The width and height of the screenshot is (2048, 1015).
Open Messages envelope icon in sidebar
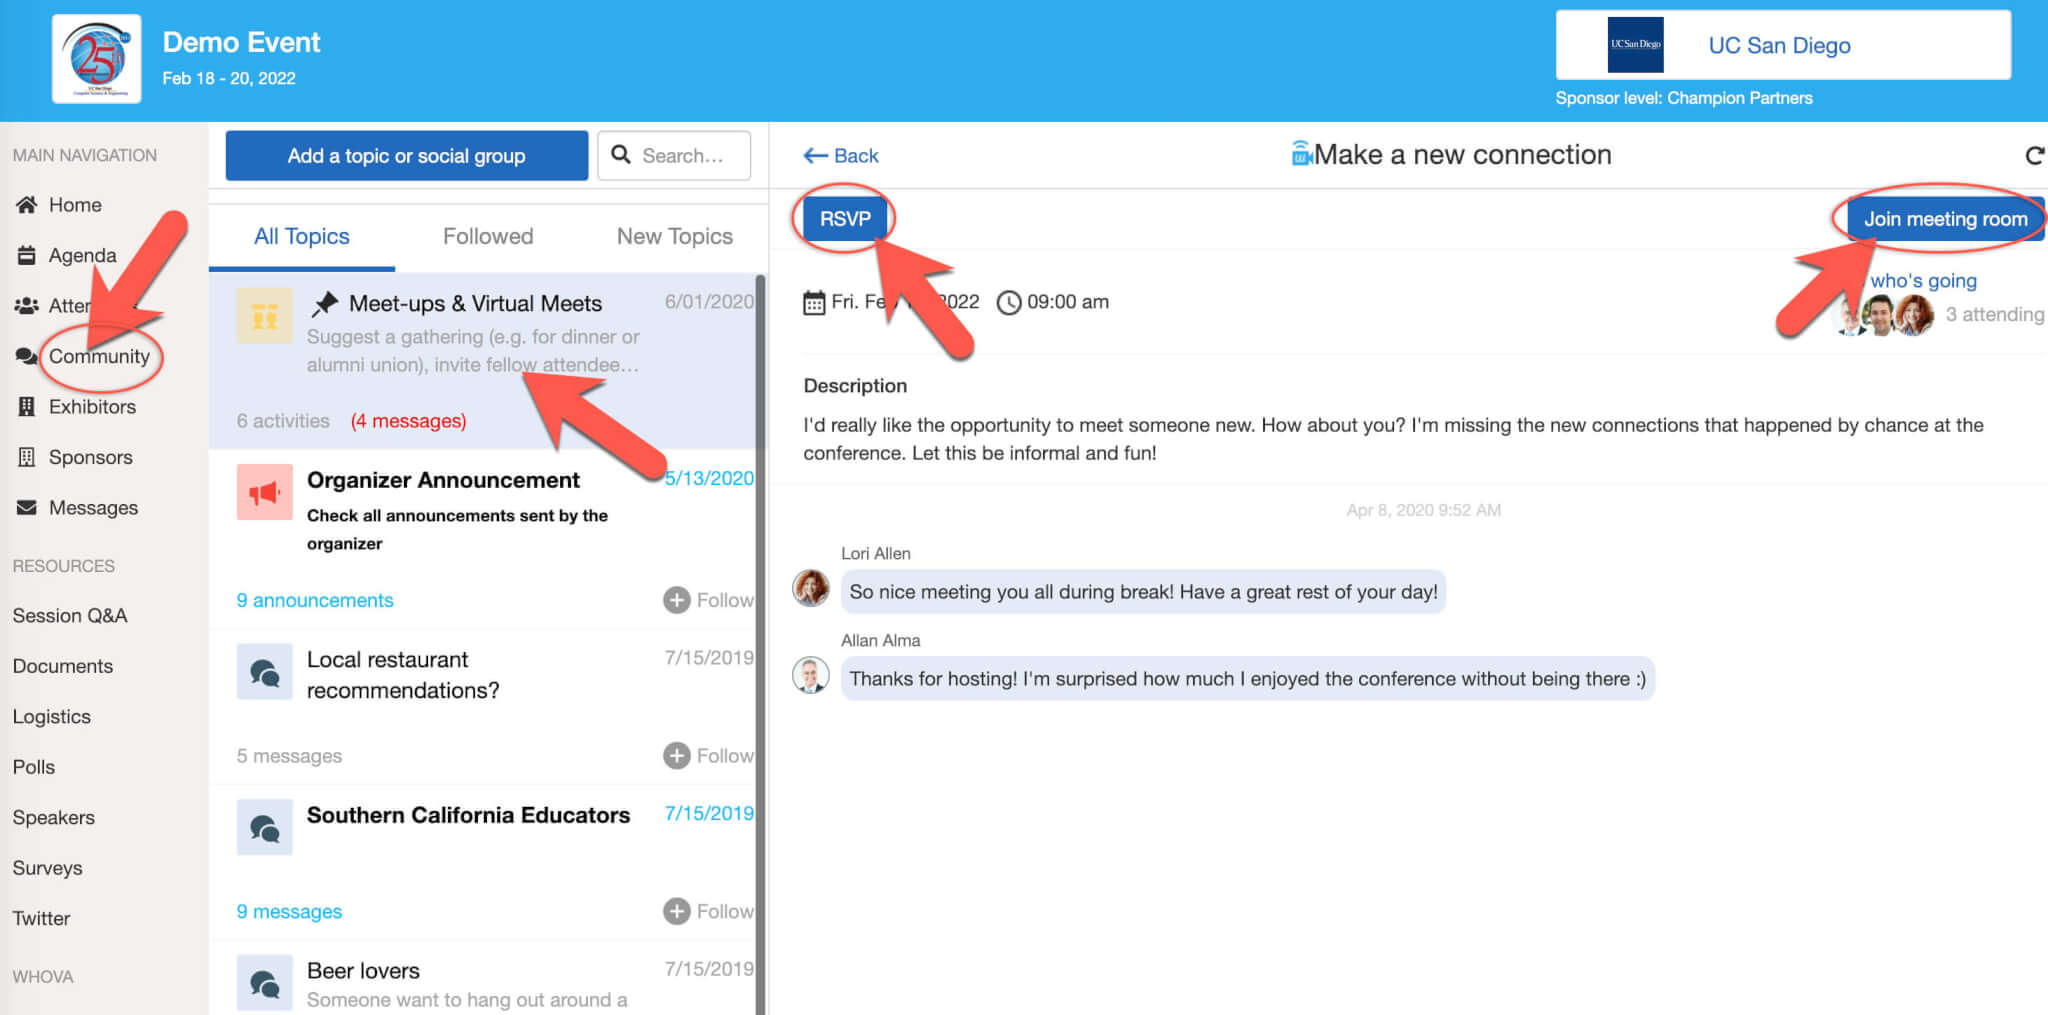(27, 508)
